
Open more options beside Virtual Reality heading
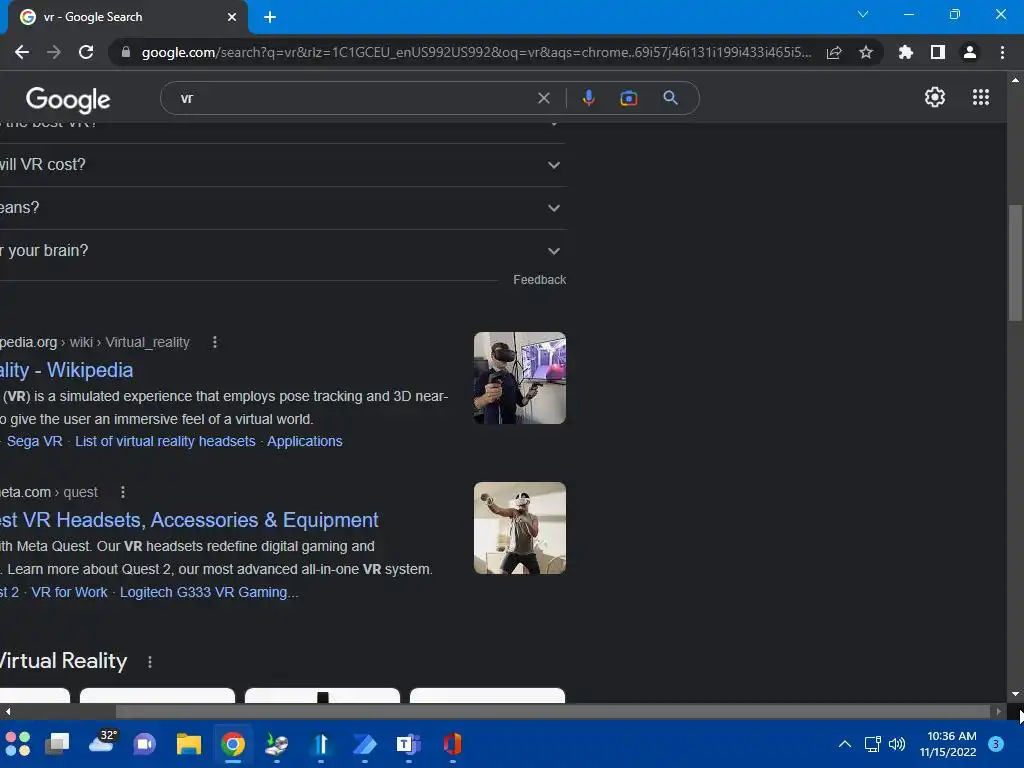coord(150,662)
